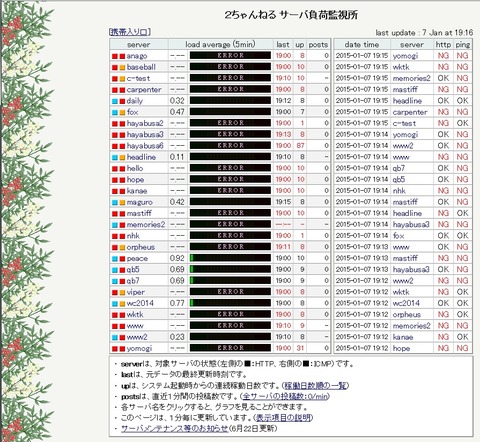Click the HTTP status square for anago

coord(115,56)
